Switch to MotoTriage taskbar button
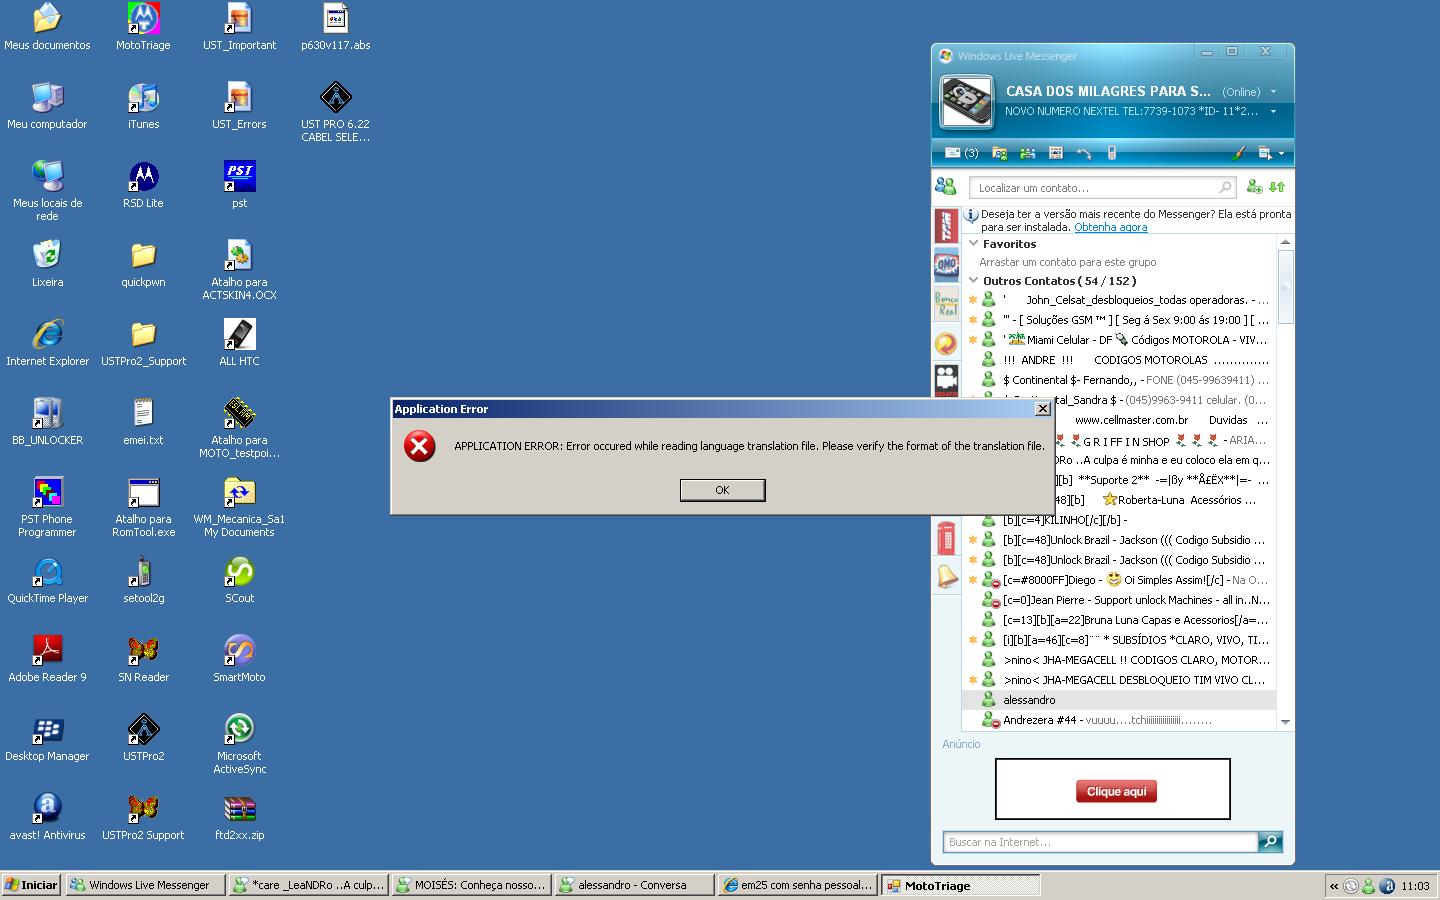This screenshot has height=900, width=1440. point(960,885)
